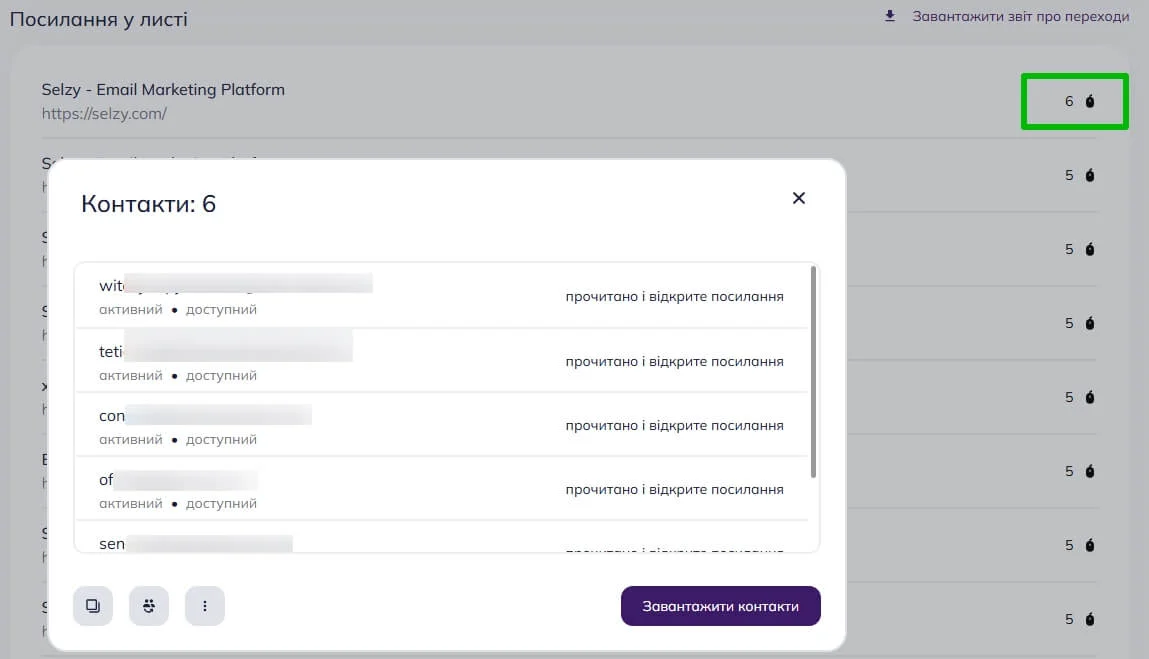1149x659 pixels.
Task: Select the contact row starting with 'sen'
Action: pos(442,537)
